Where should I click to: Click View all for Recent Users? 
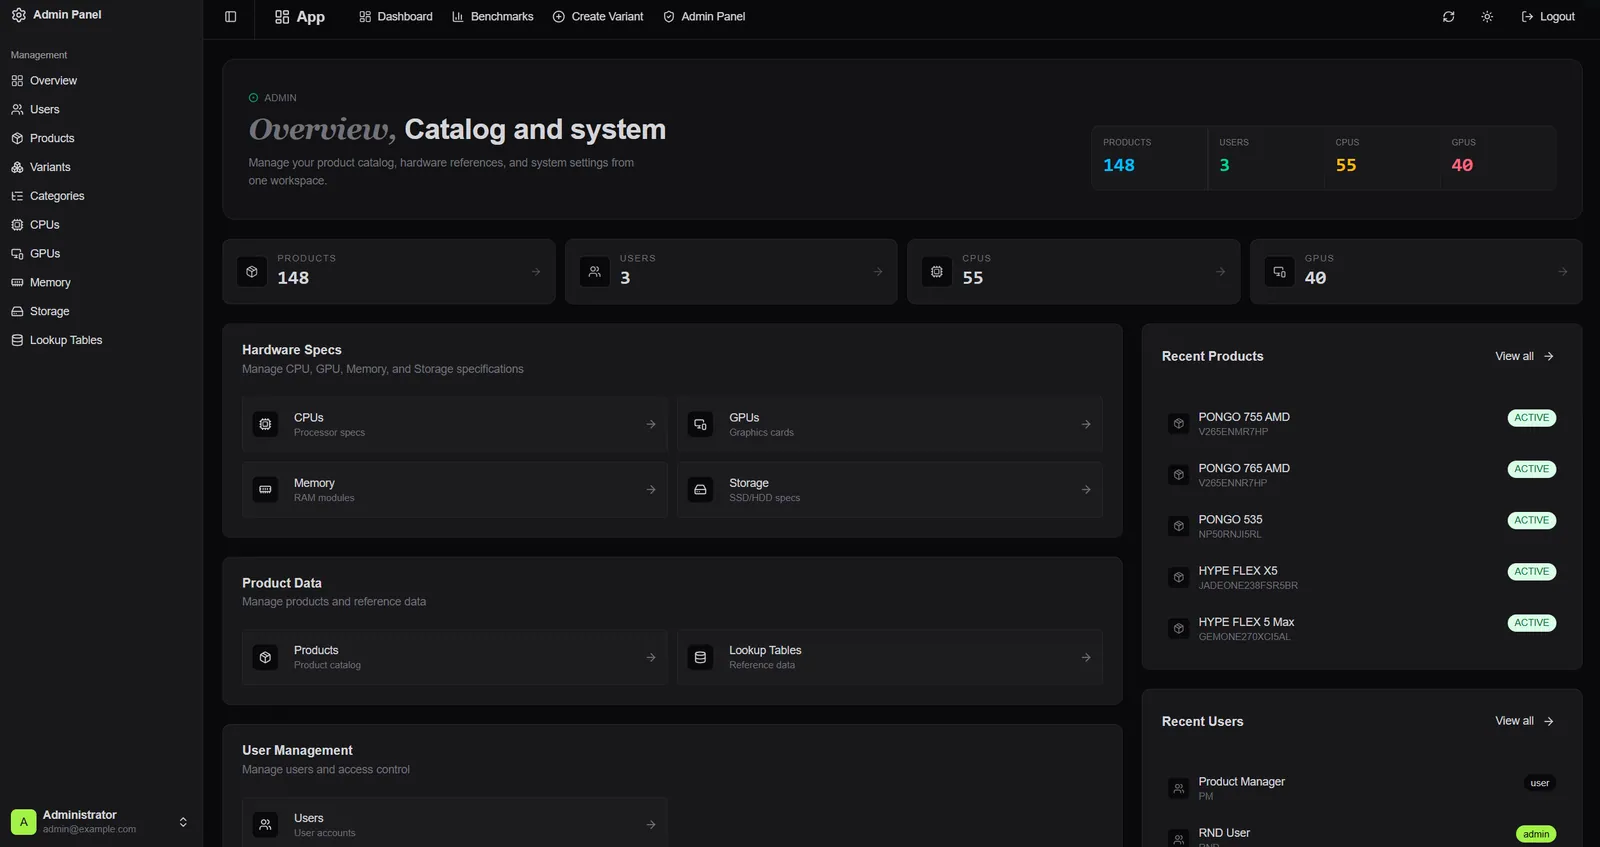coord(1524,722)
